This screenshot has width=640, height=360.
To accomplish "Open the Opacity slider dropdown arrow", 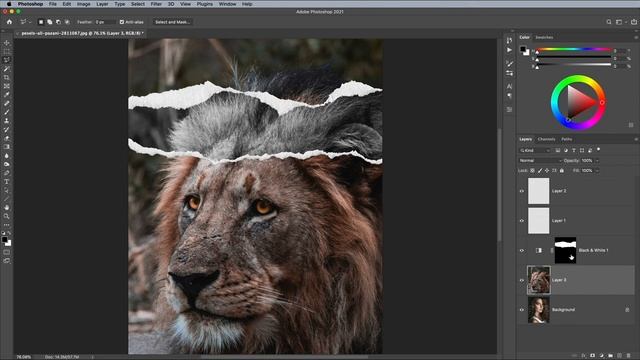I will click(x=597, y=161).
